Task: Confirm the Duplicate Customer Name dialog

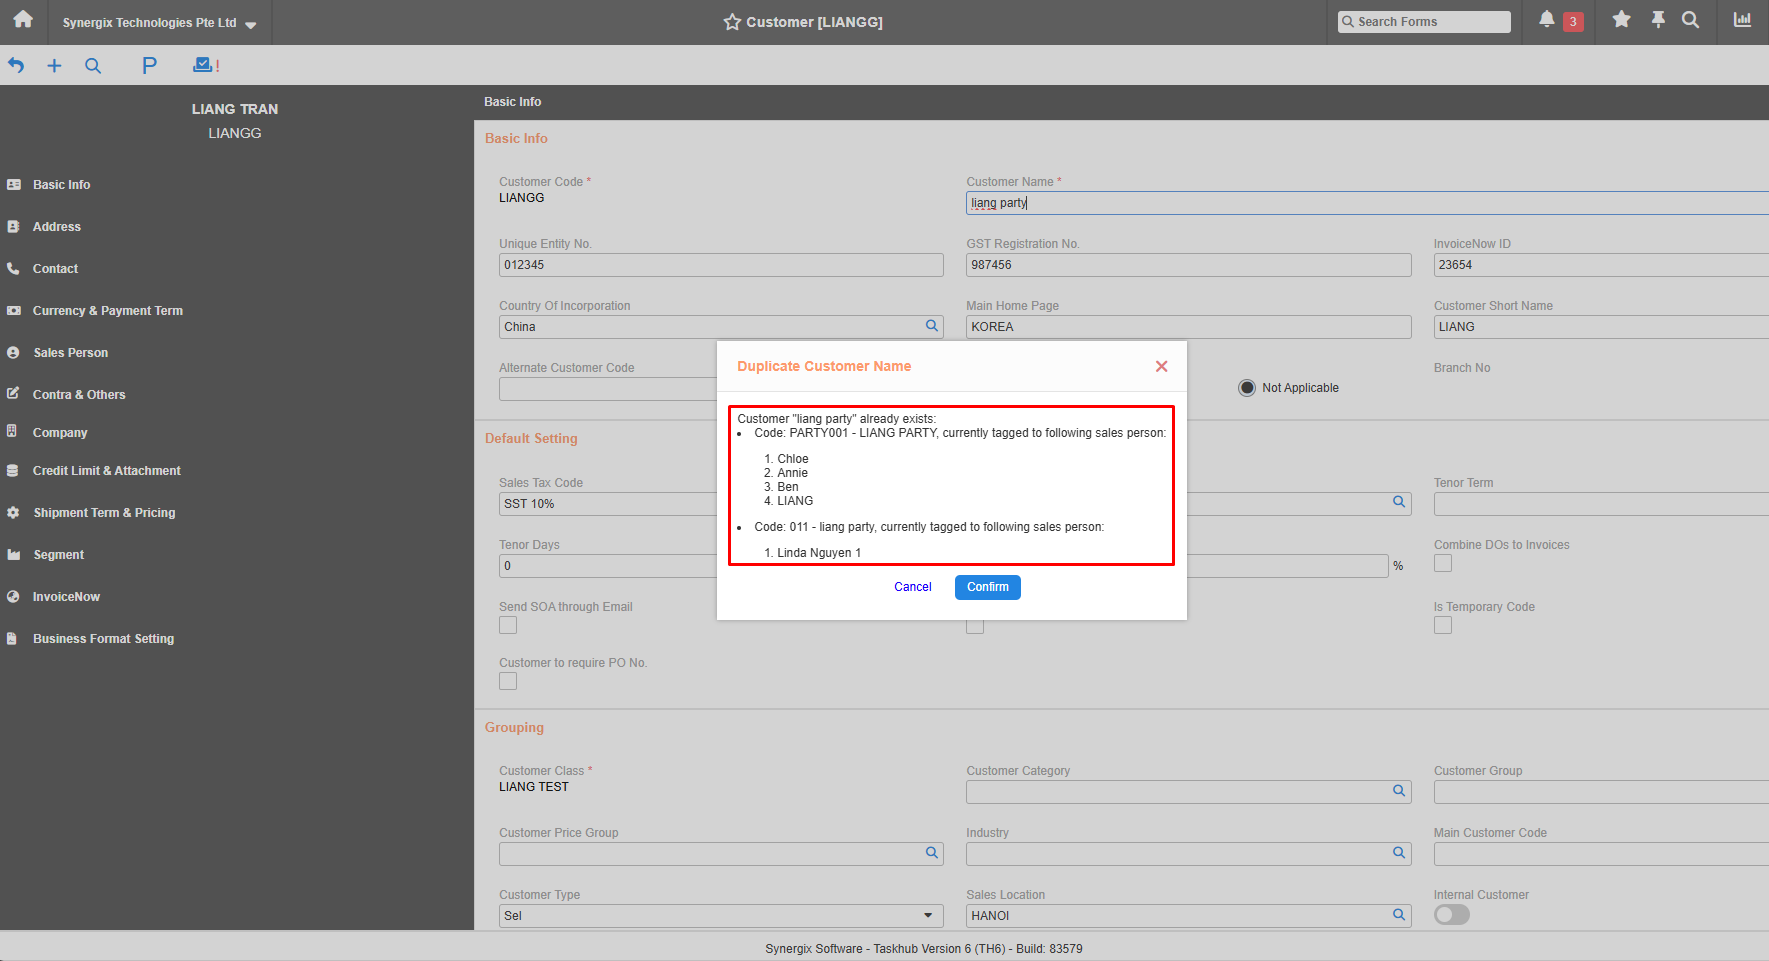Action: [987, 587]
